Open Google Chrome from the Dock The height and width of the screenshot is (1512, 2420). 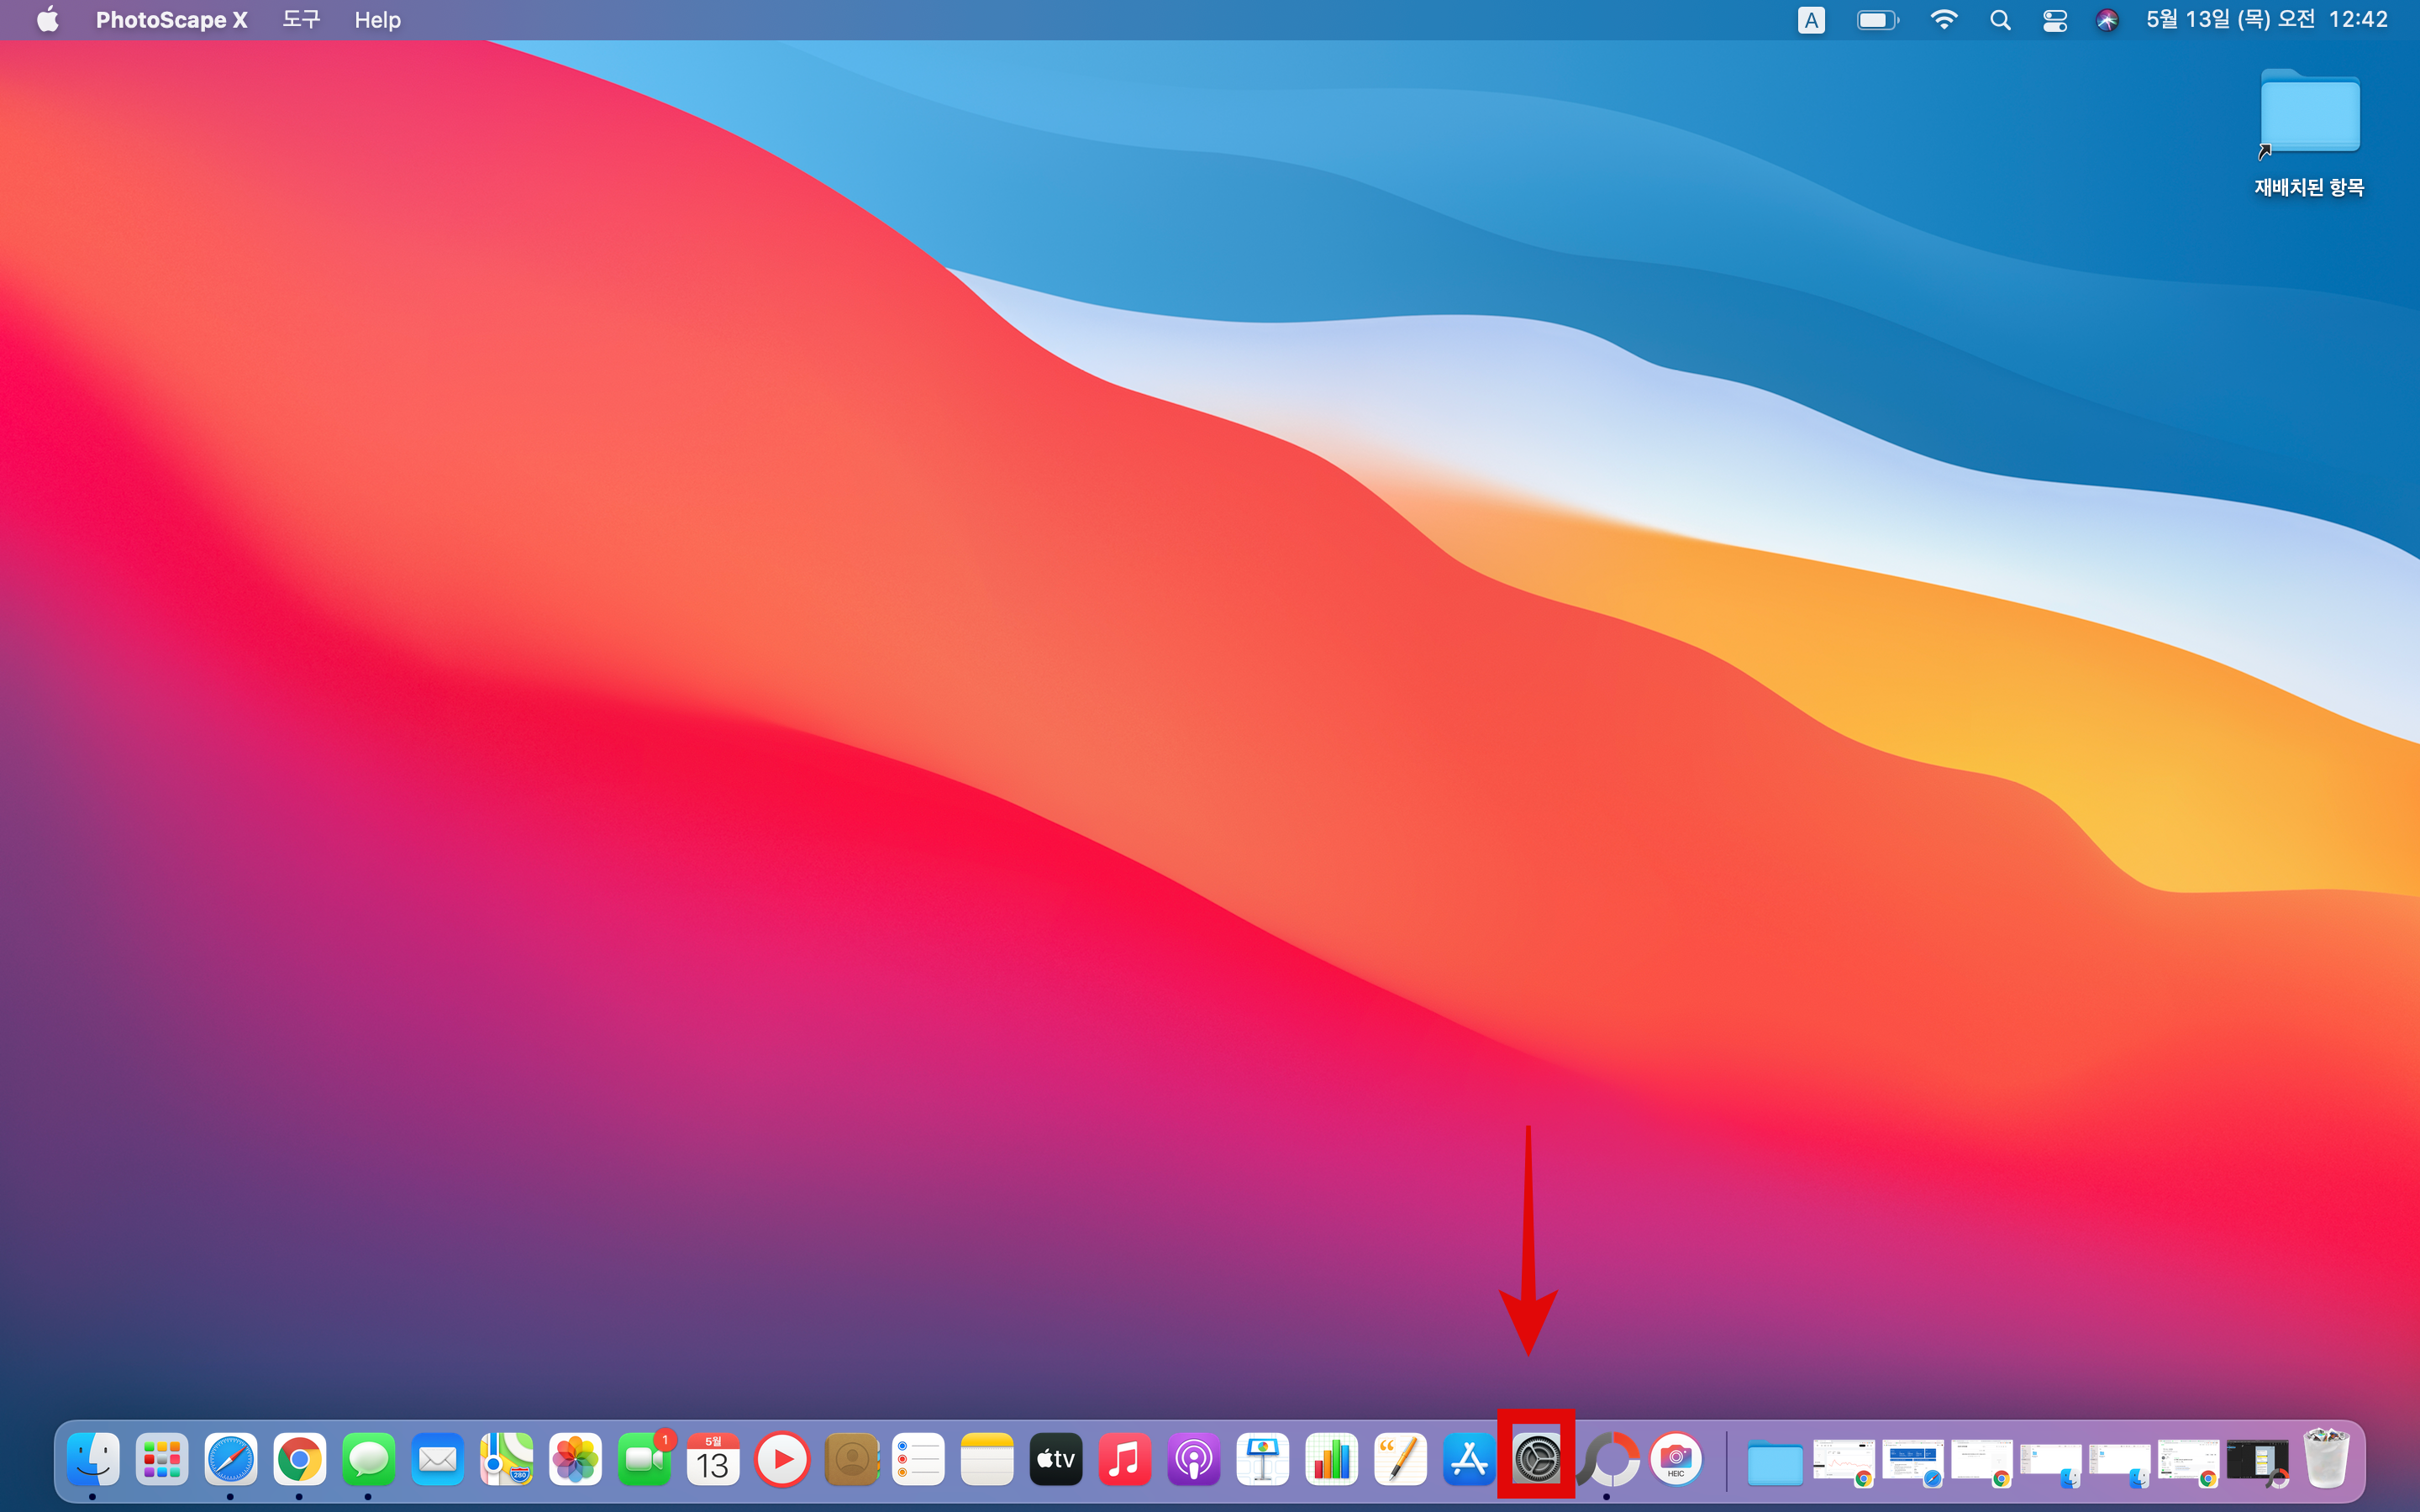click(300, 1459)
